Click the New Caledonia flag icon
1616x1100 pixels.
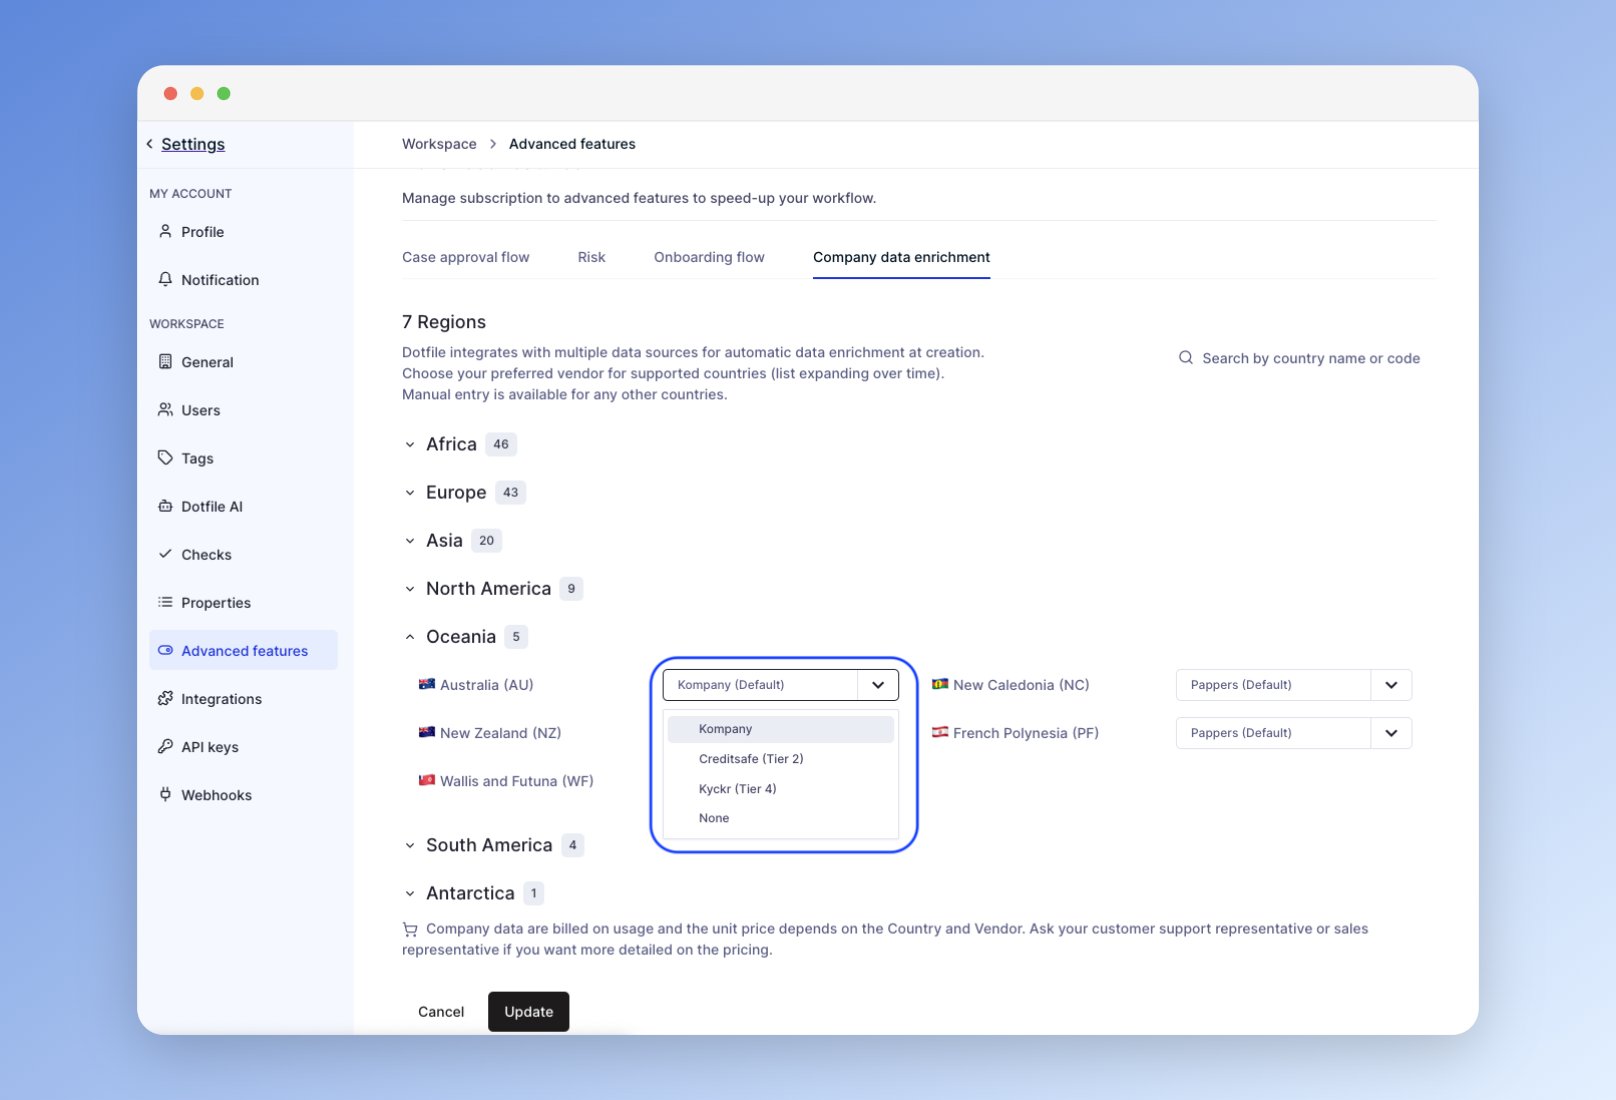click(940, 684)
